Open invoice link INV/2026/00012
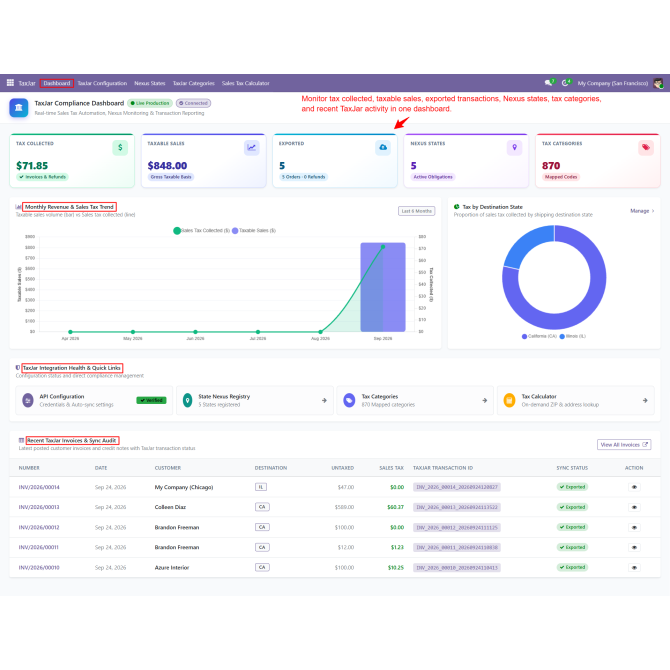Screen dimensions: 670x670 pyautogui.click(x=39, y=527)
